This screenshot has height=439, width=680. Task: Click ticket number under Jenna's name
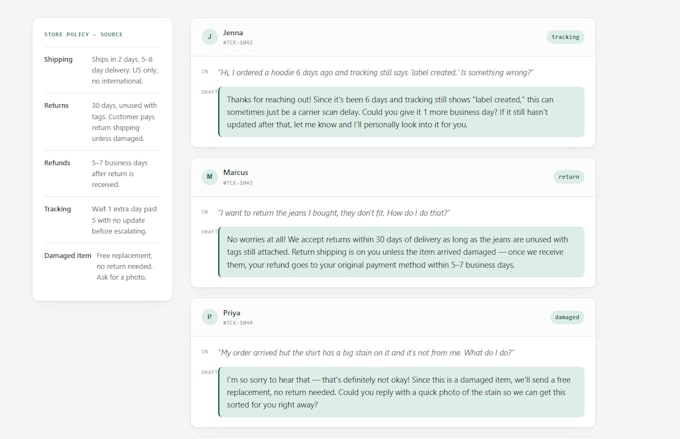(x=238, y=43)
